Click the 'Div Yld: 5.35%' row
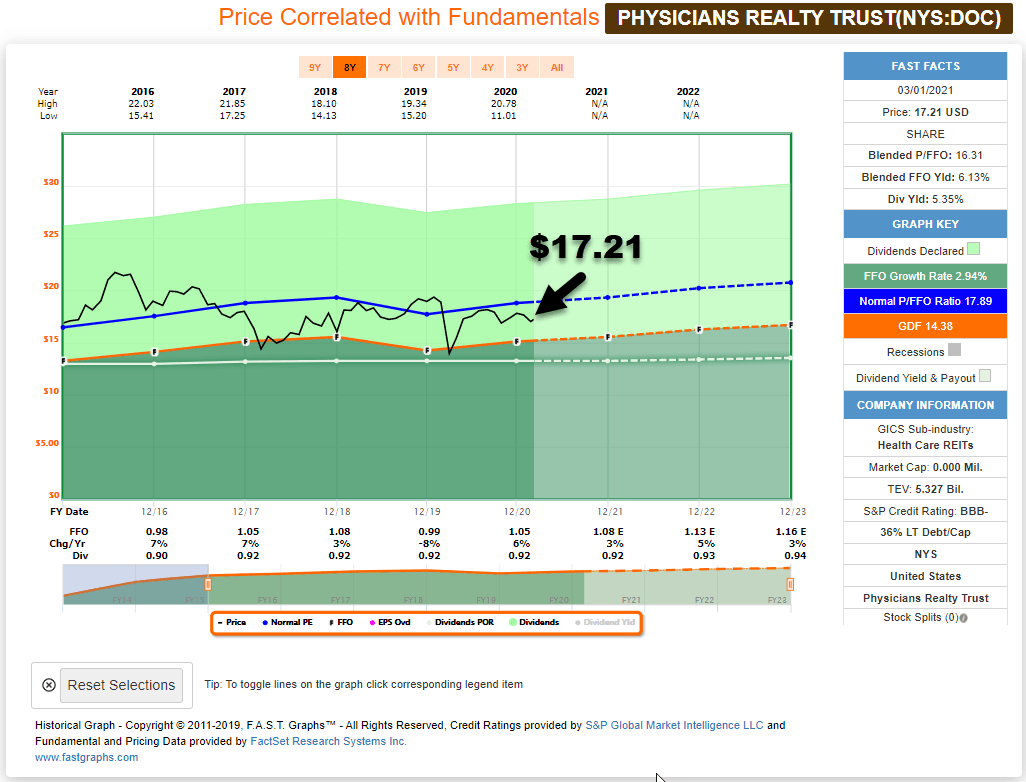 [925, 199]
